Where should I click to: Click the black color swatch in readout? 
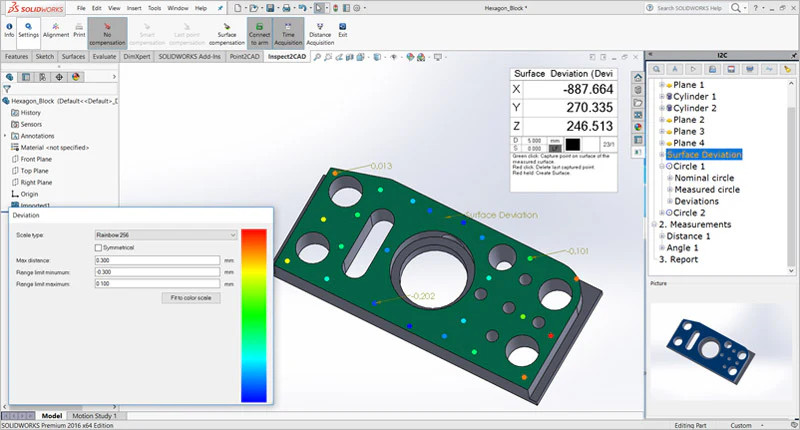572,144
